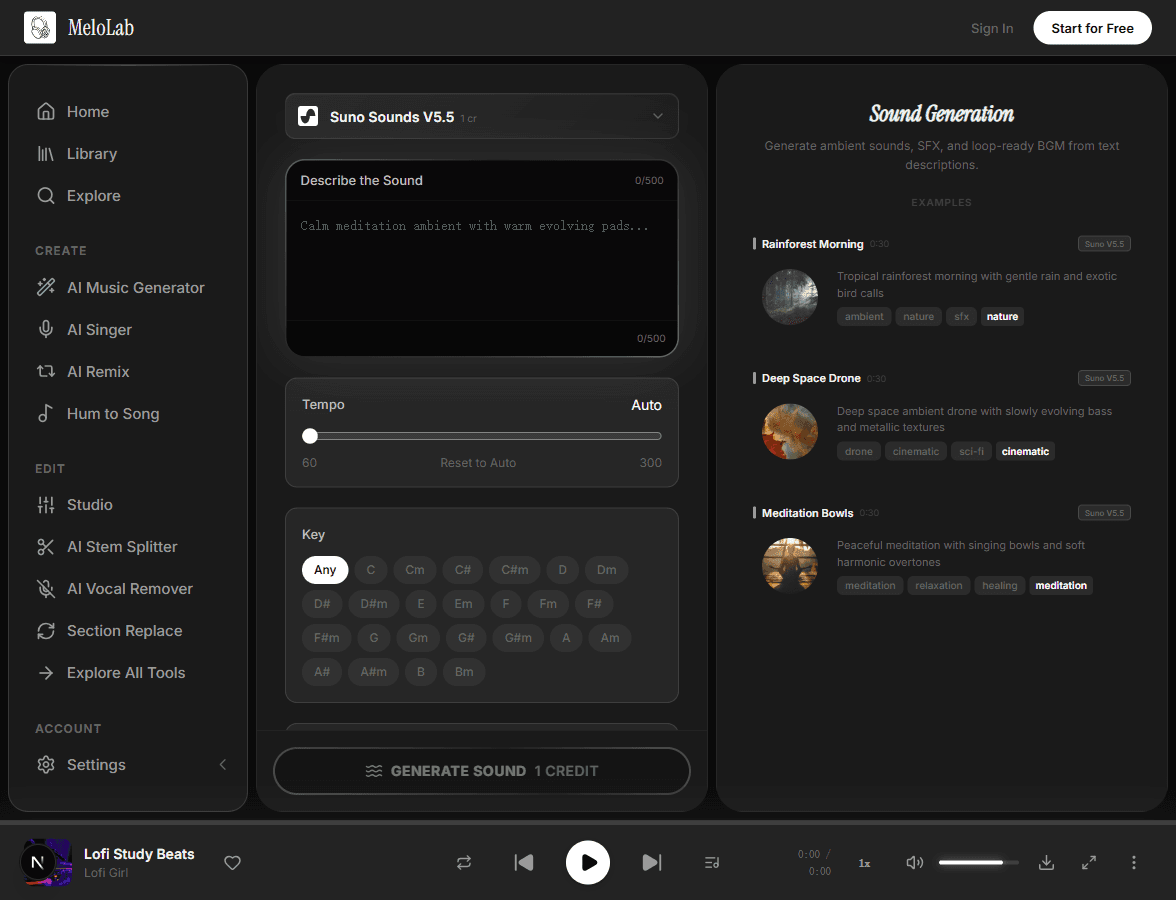
Task: Select key F#
Action: point(594,604)
